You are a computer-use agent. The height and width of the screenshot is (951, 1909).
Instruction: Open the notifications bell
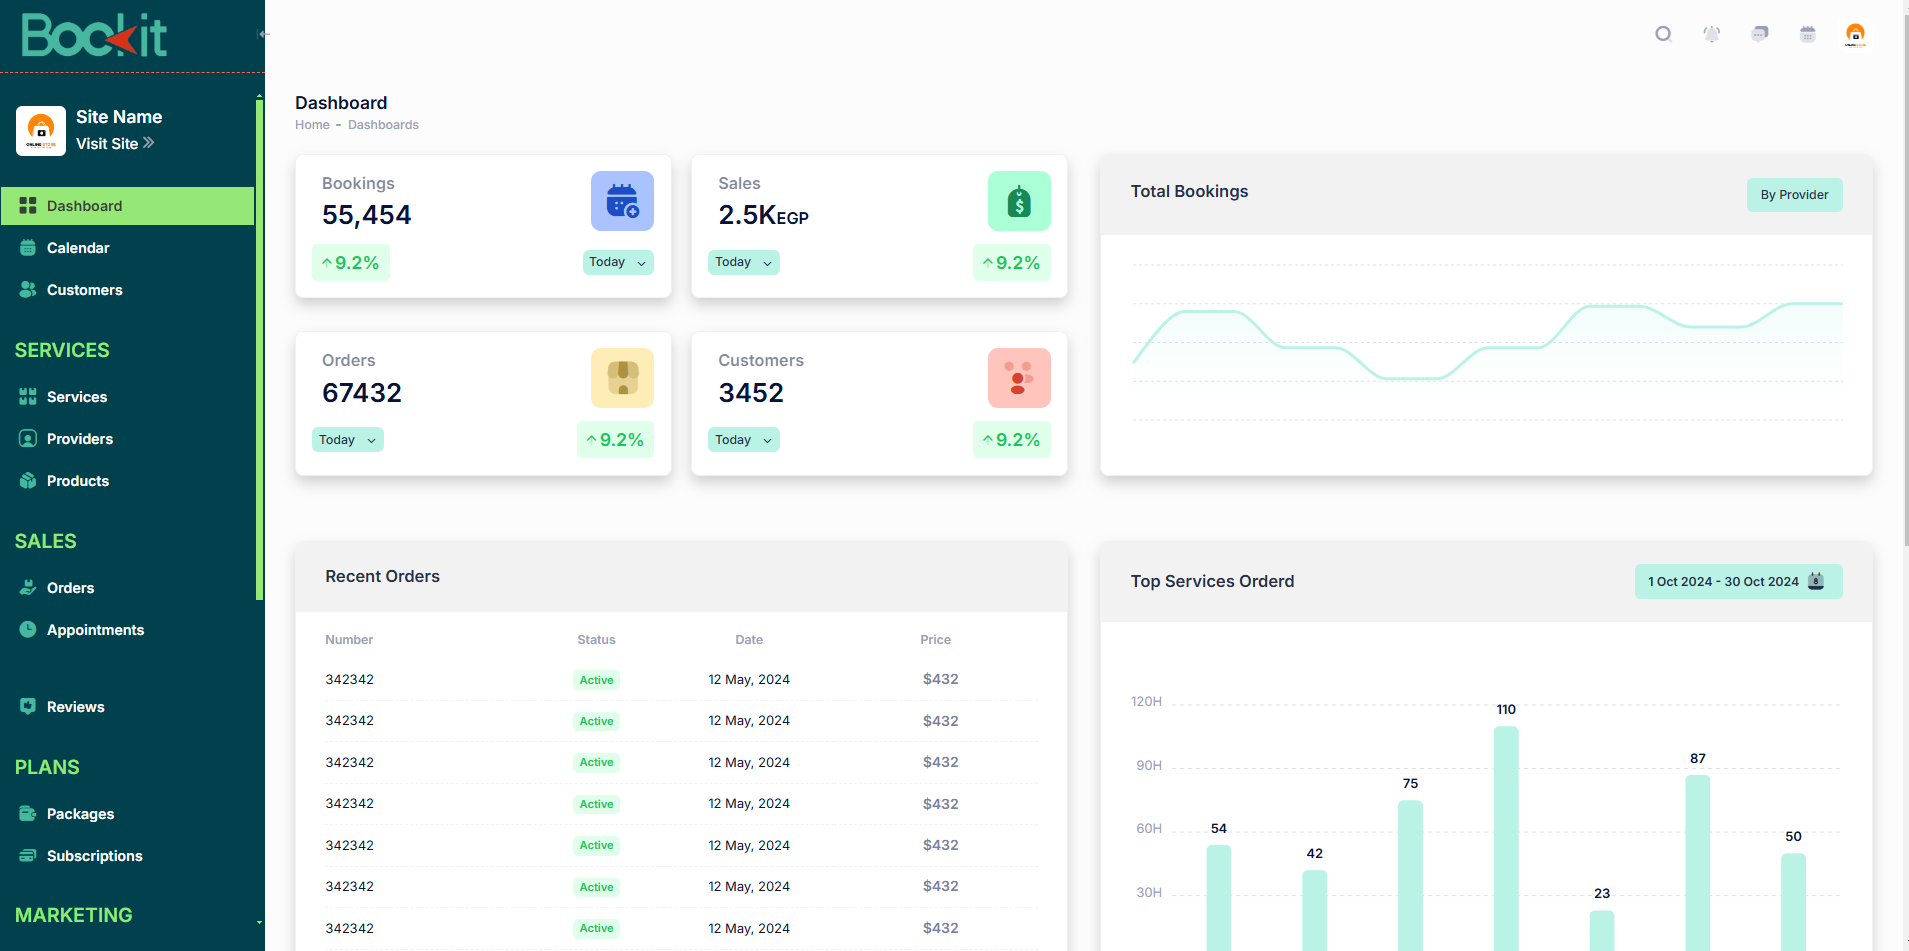click(x=1712, y=34)
